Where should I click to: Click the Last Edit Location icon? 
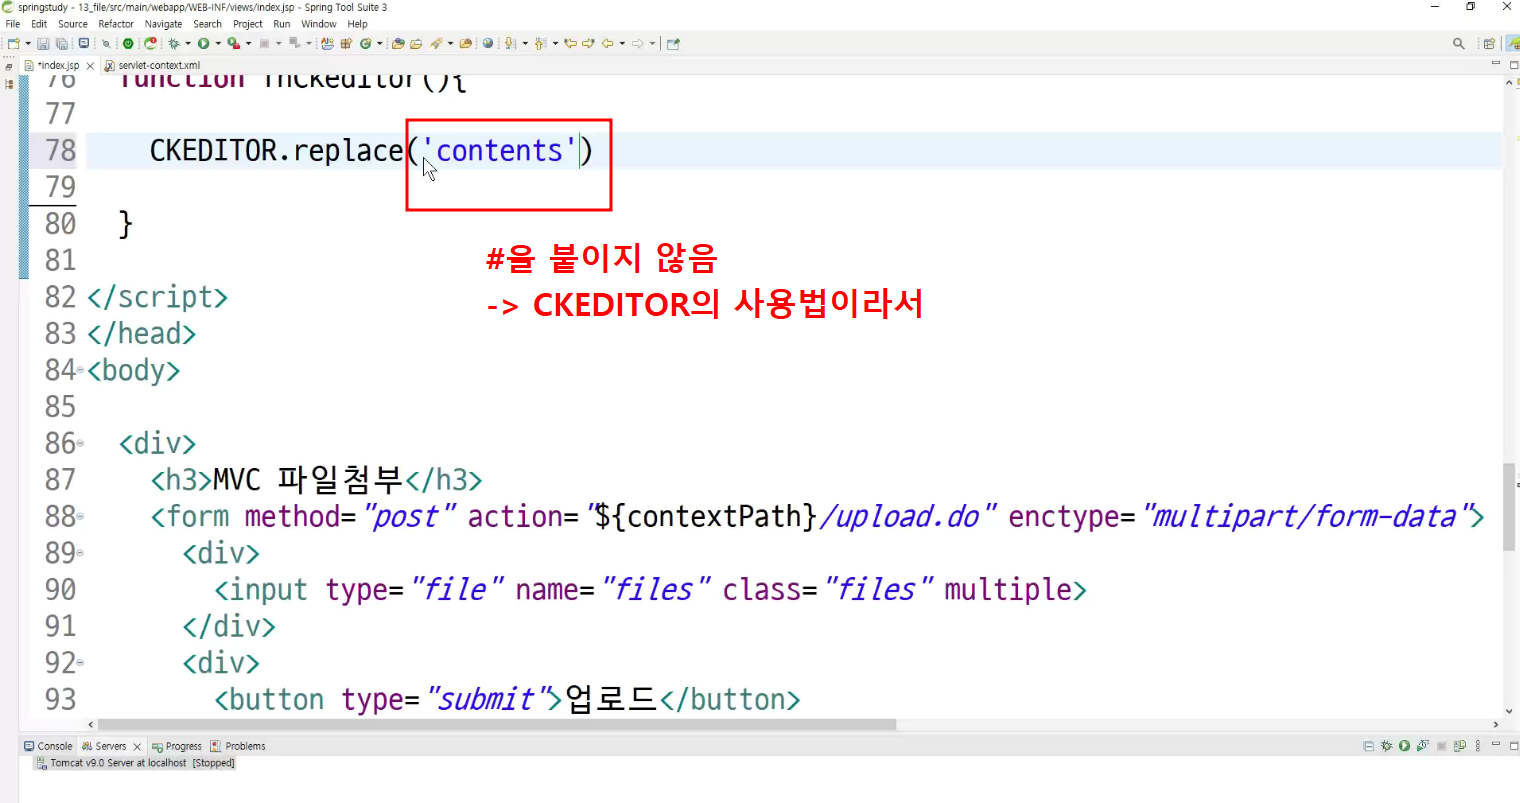[570, 44]
